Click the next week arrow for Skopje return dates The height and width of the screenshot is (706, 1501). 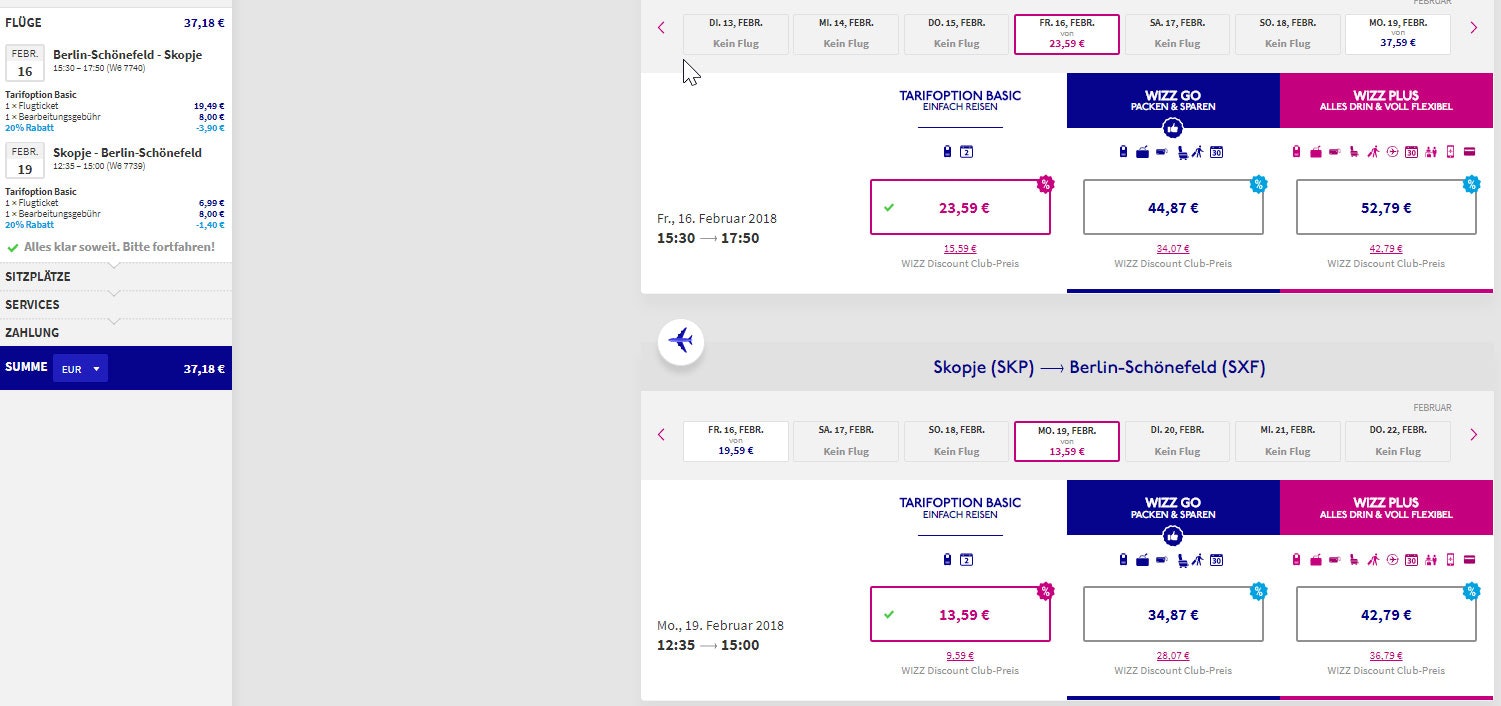pyautogui.click(x=1473, y=435)
